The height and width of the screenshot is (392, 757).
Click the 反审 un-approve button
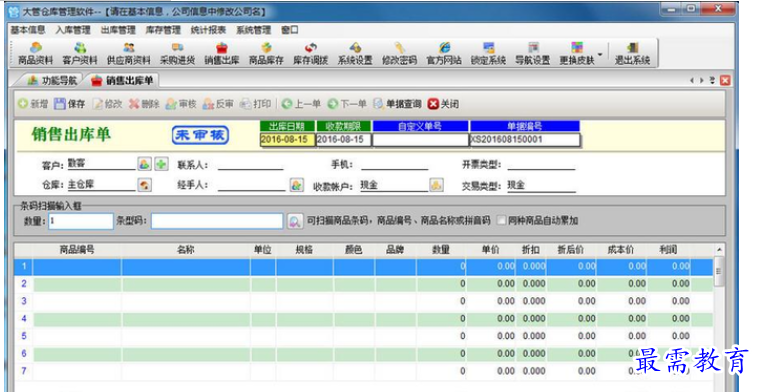pyautogui.click(x=218, y=104)
